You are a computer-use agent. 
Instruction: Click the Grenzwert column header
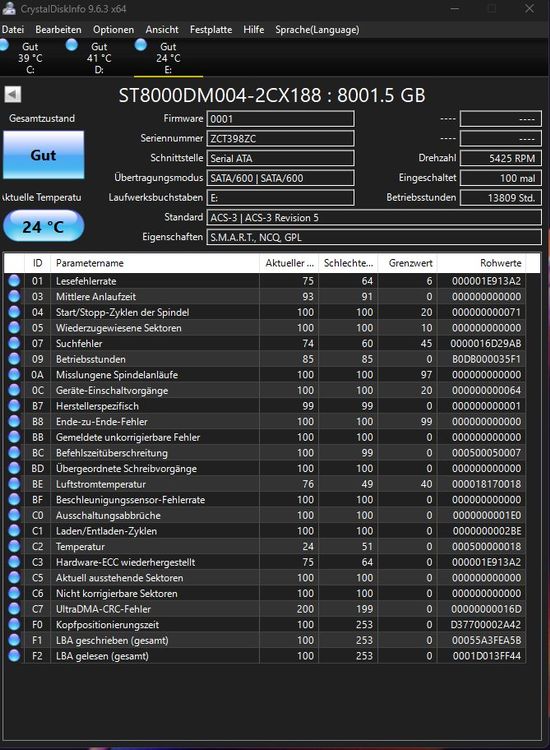point(407,263)
